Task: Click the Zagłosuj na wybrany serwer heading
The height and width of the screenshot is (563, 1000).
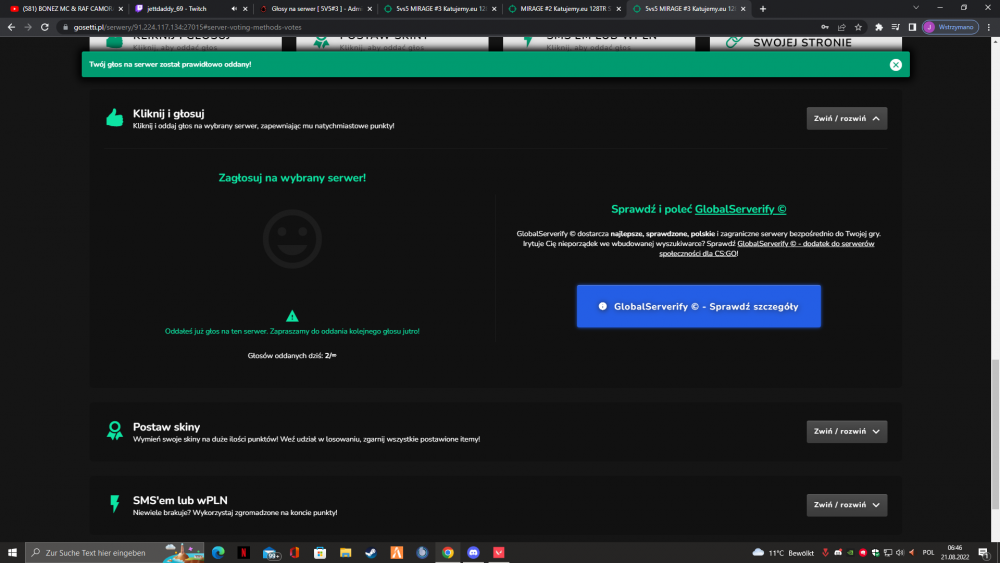Action: (x=292, y=178)
